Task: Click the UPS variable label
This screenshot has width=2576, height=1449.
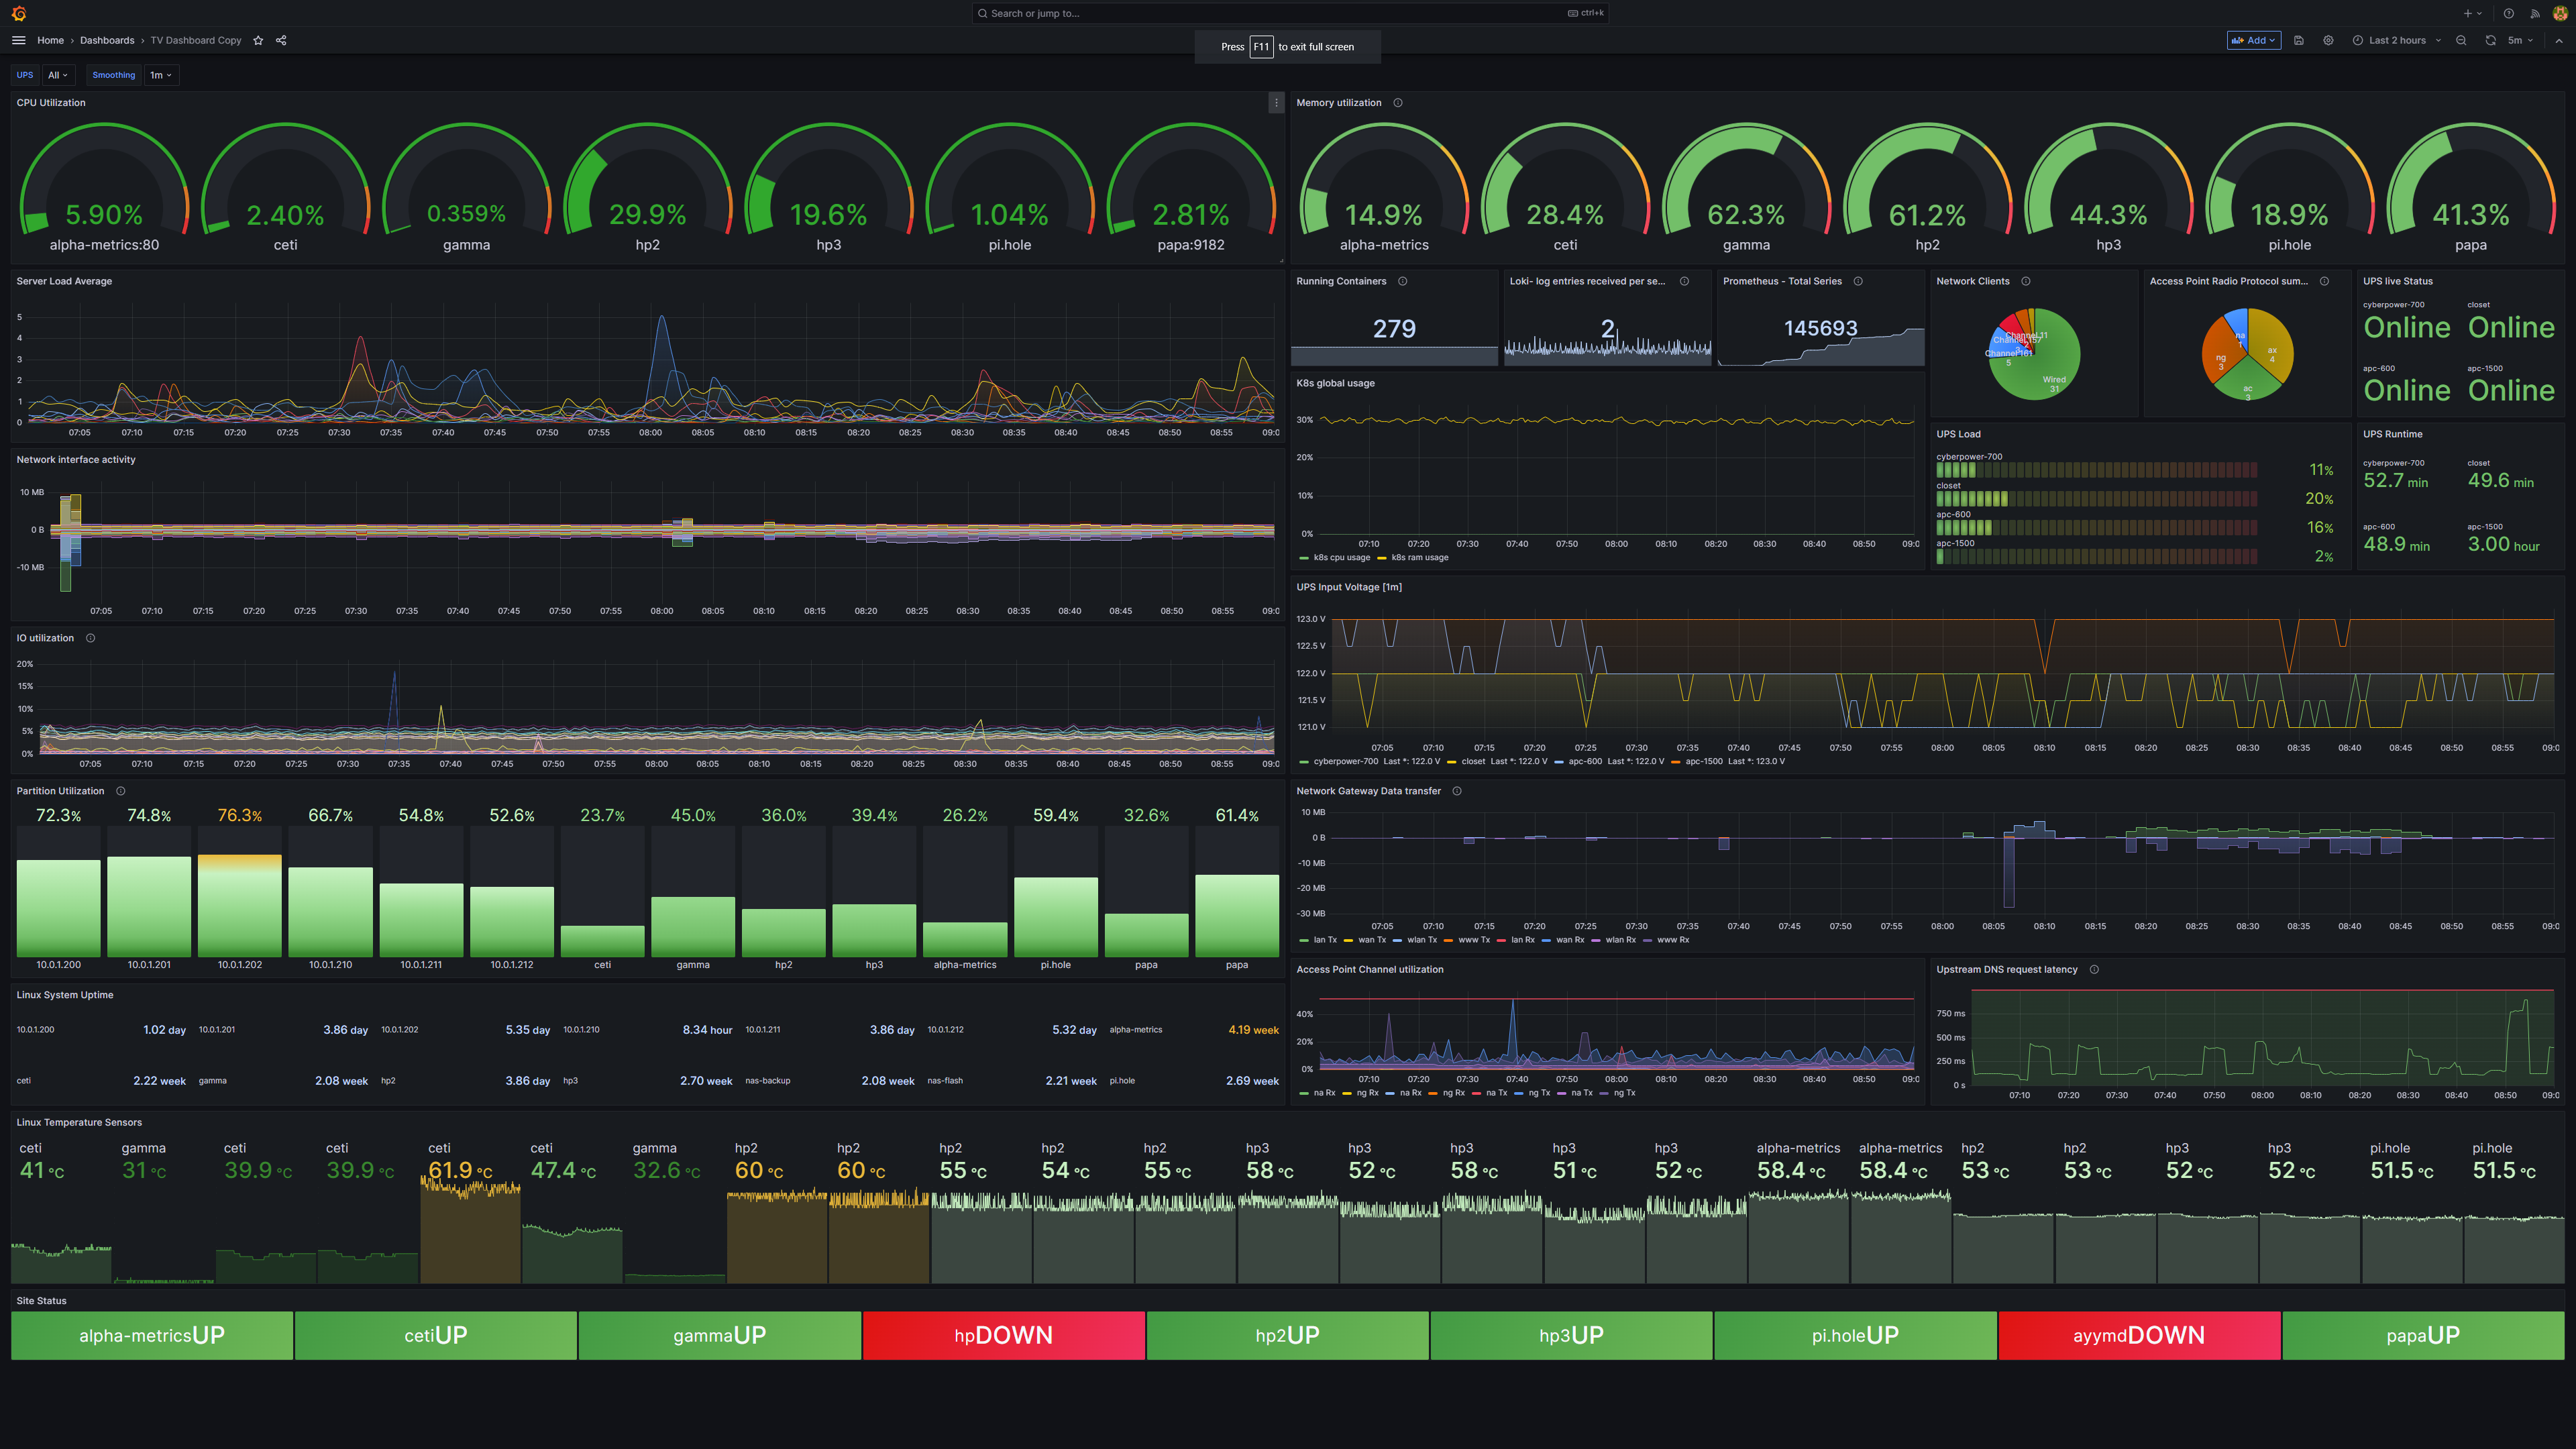Action: pos(25,75)
